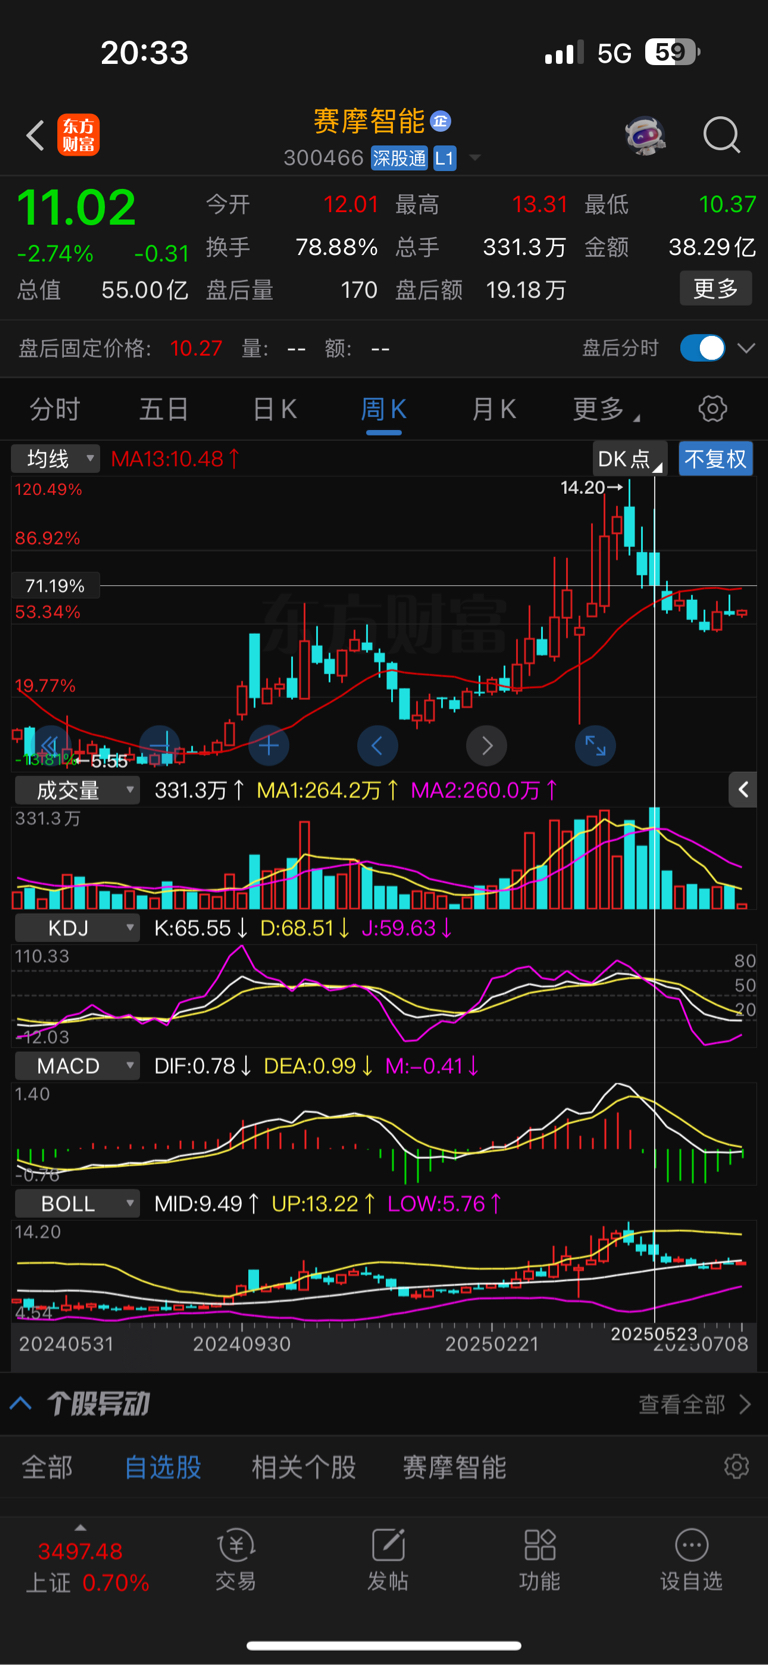
Task: Switch to the 分时 tab
Action: point(55,409)
